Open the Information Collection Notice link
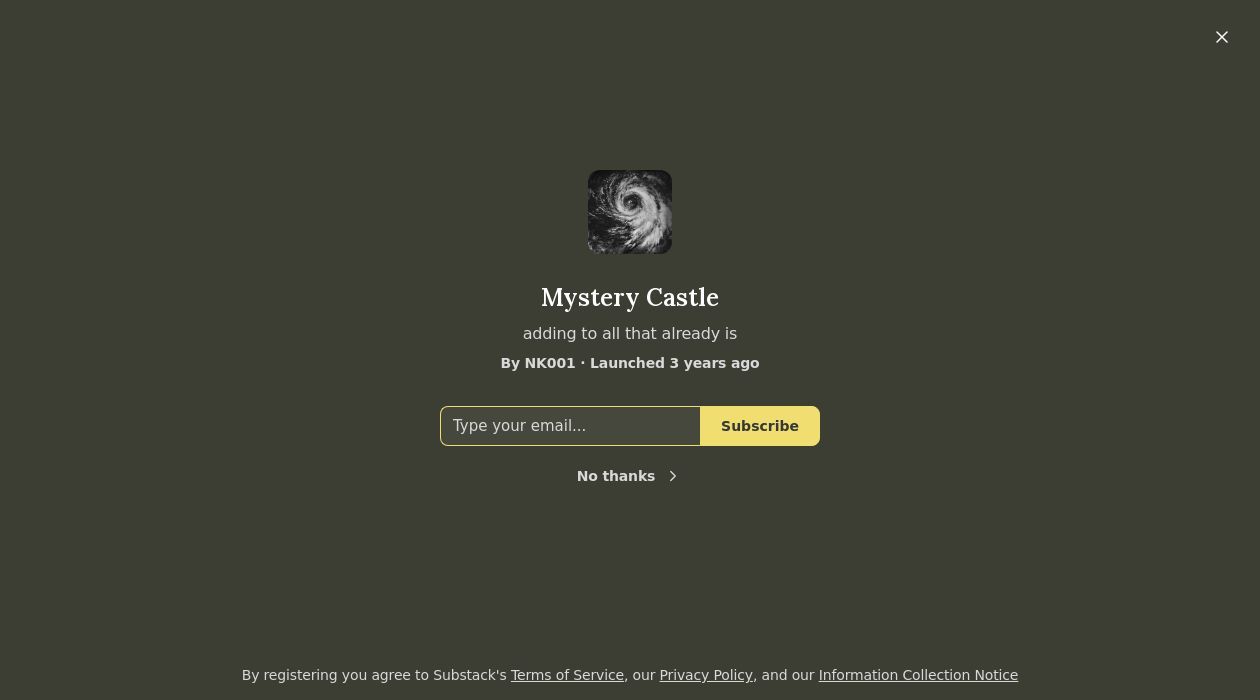This screenshot has width=1260, height=700. (918, 675)
